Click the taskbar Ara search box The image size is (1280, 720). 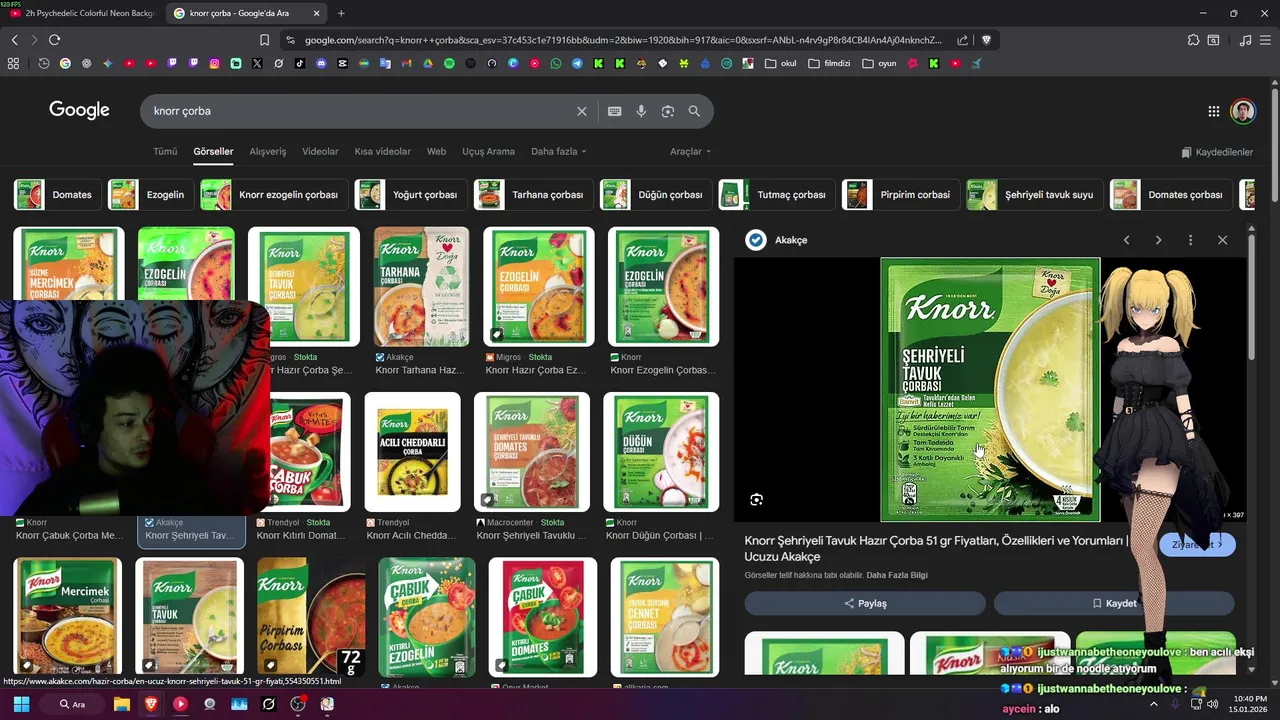tap(73, 704)
